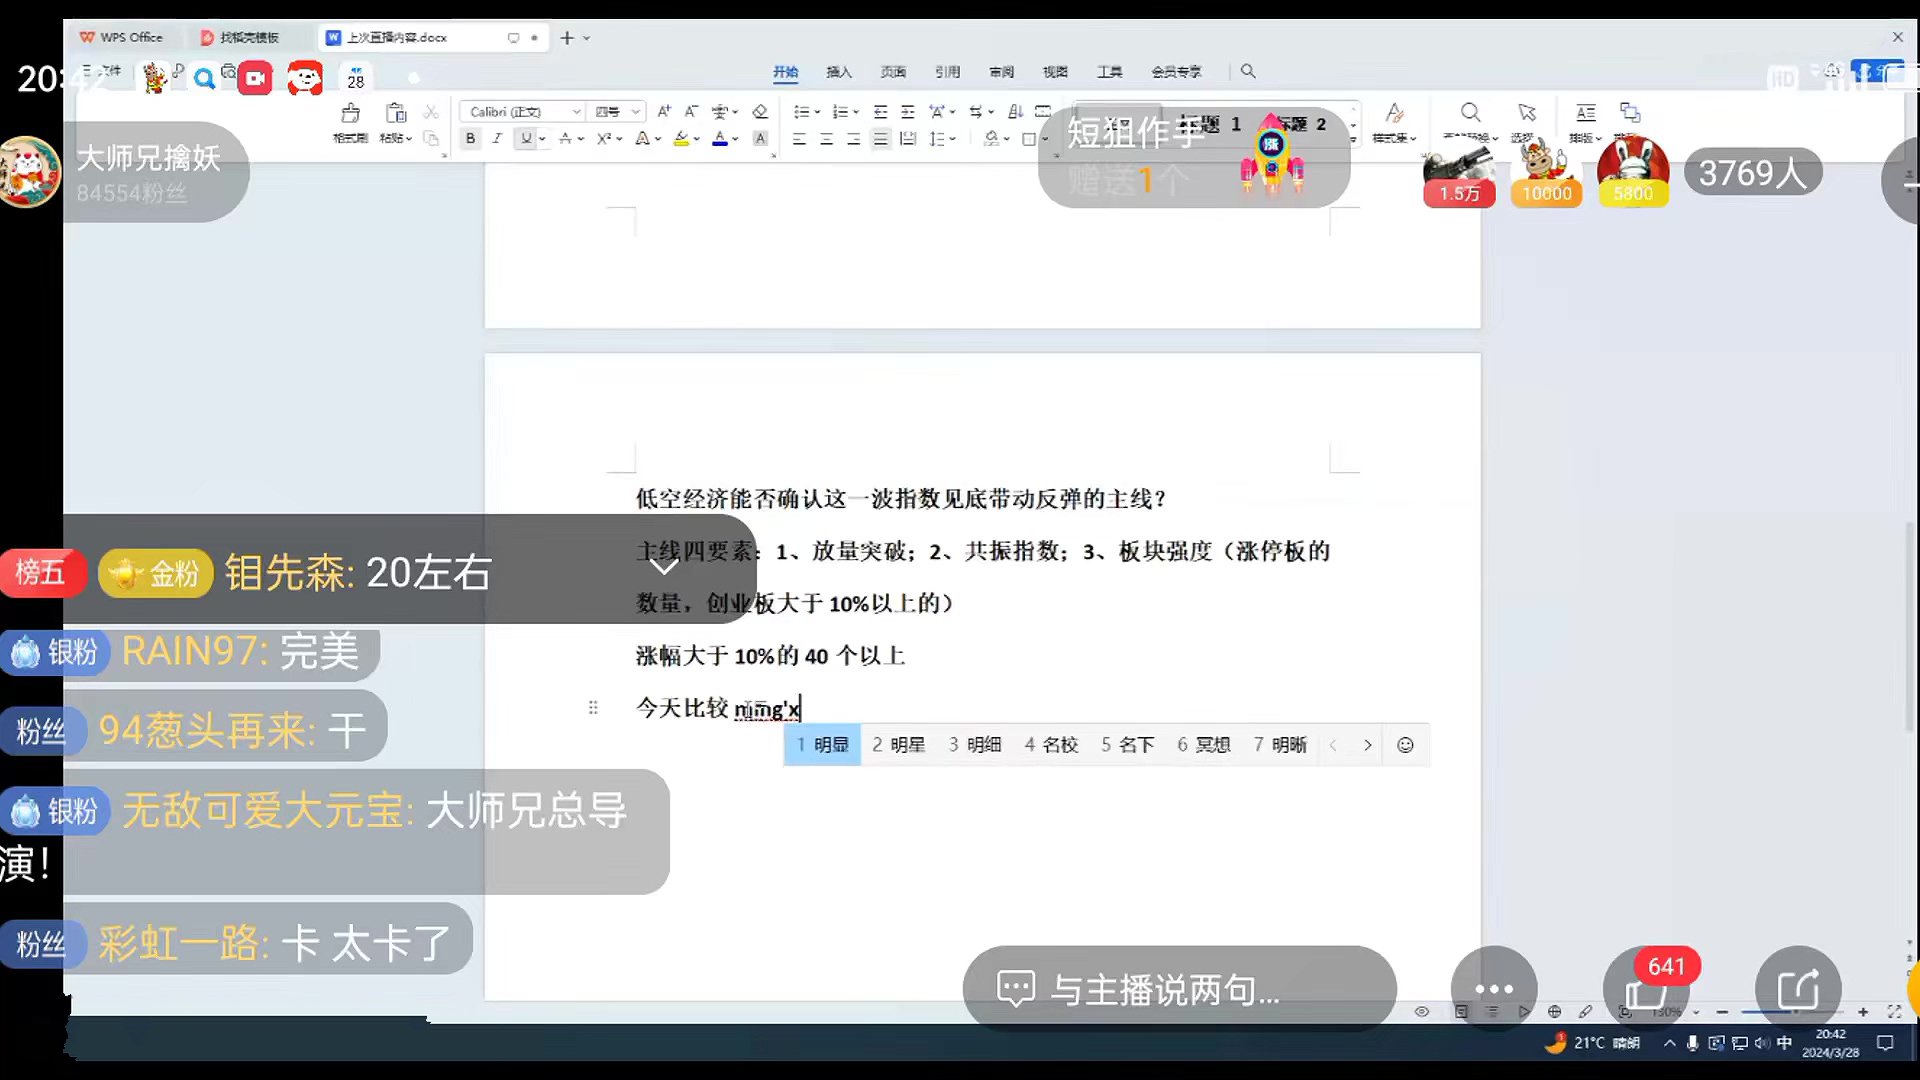This screenshot has height=1080, width=1920.
Task: Toggle underline formatting
Action: (526, 139)
